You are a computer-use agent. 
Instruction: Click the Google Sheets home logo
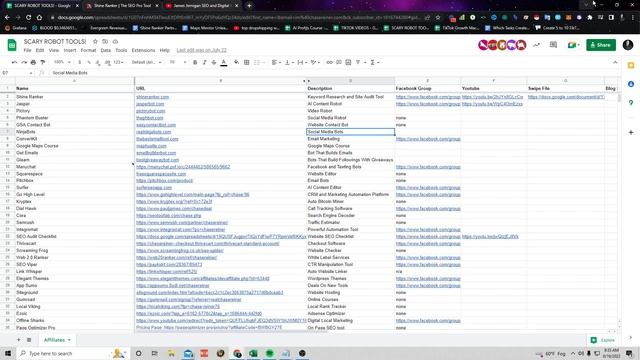[12, 45]
